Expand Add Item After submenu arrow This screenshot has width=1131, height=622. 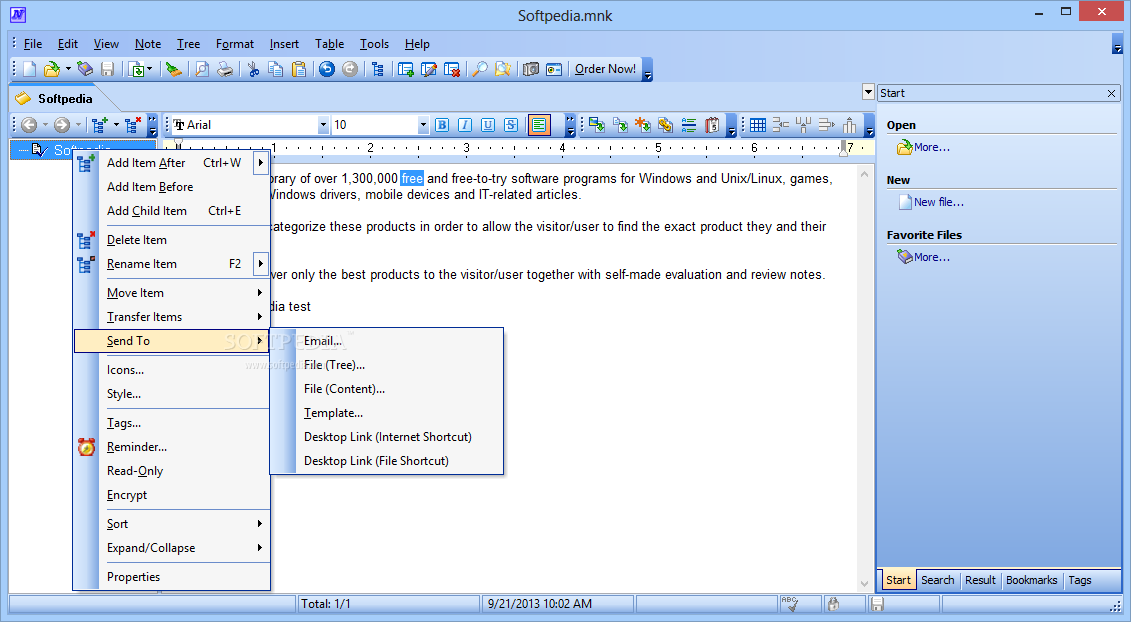pyautogui.click(x=261, y=162)
